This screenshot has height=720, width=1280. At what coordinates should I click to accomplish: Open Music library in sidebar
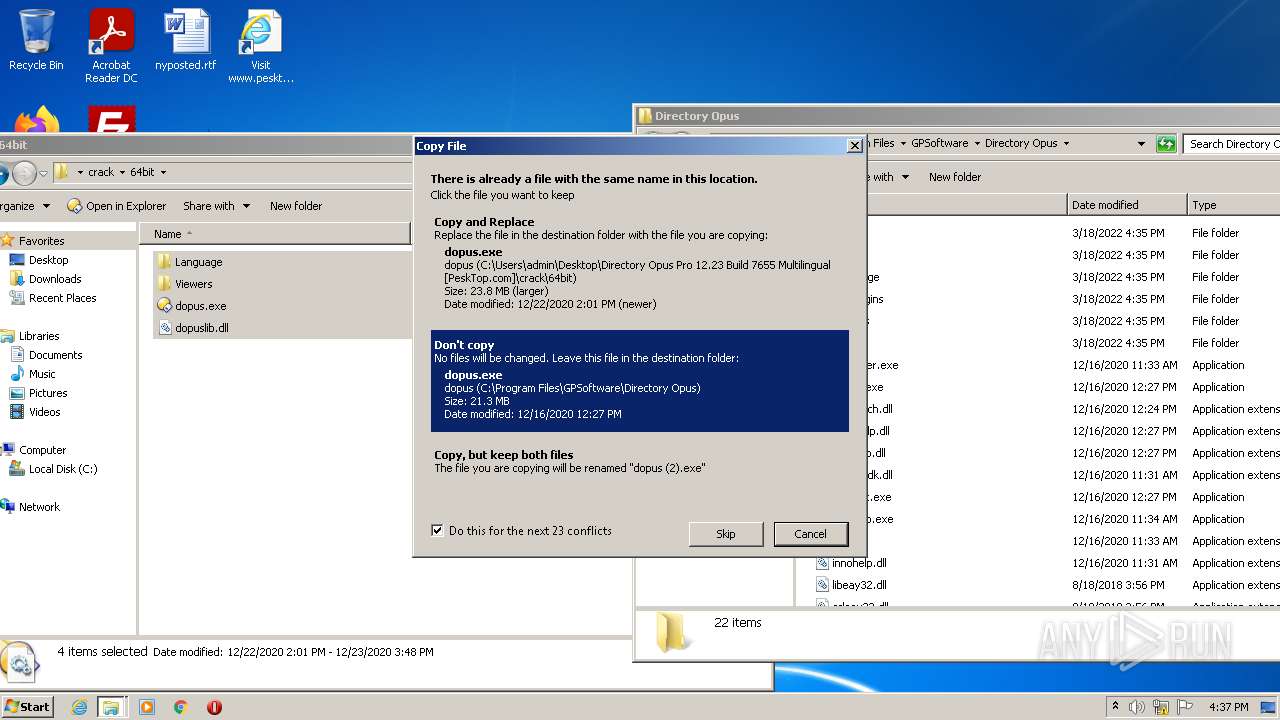[42, 374]
